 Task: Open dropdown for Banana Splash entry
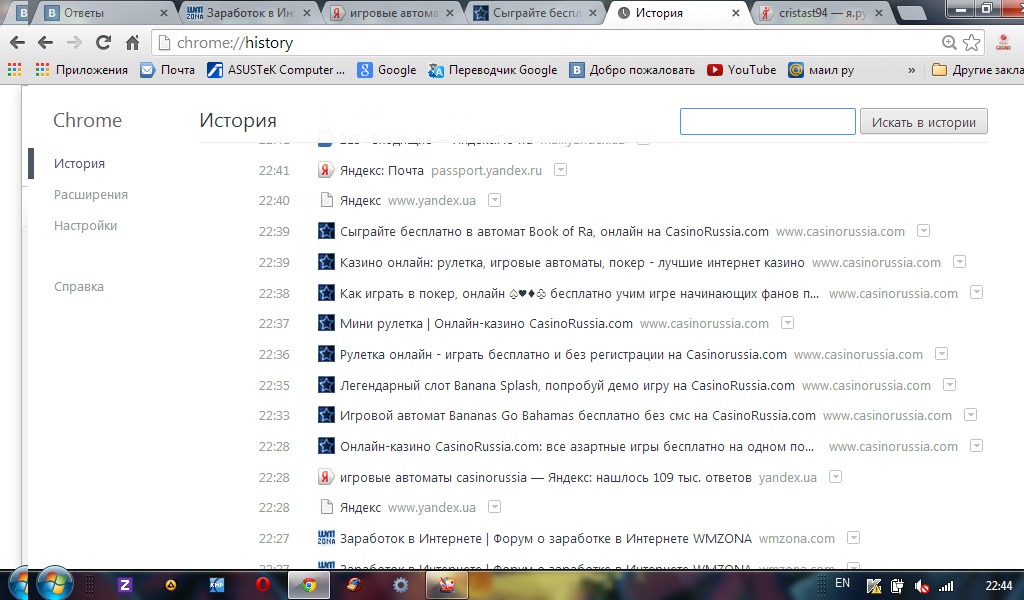point(950,385)
